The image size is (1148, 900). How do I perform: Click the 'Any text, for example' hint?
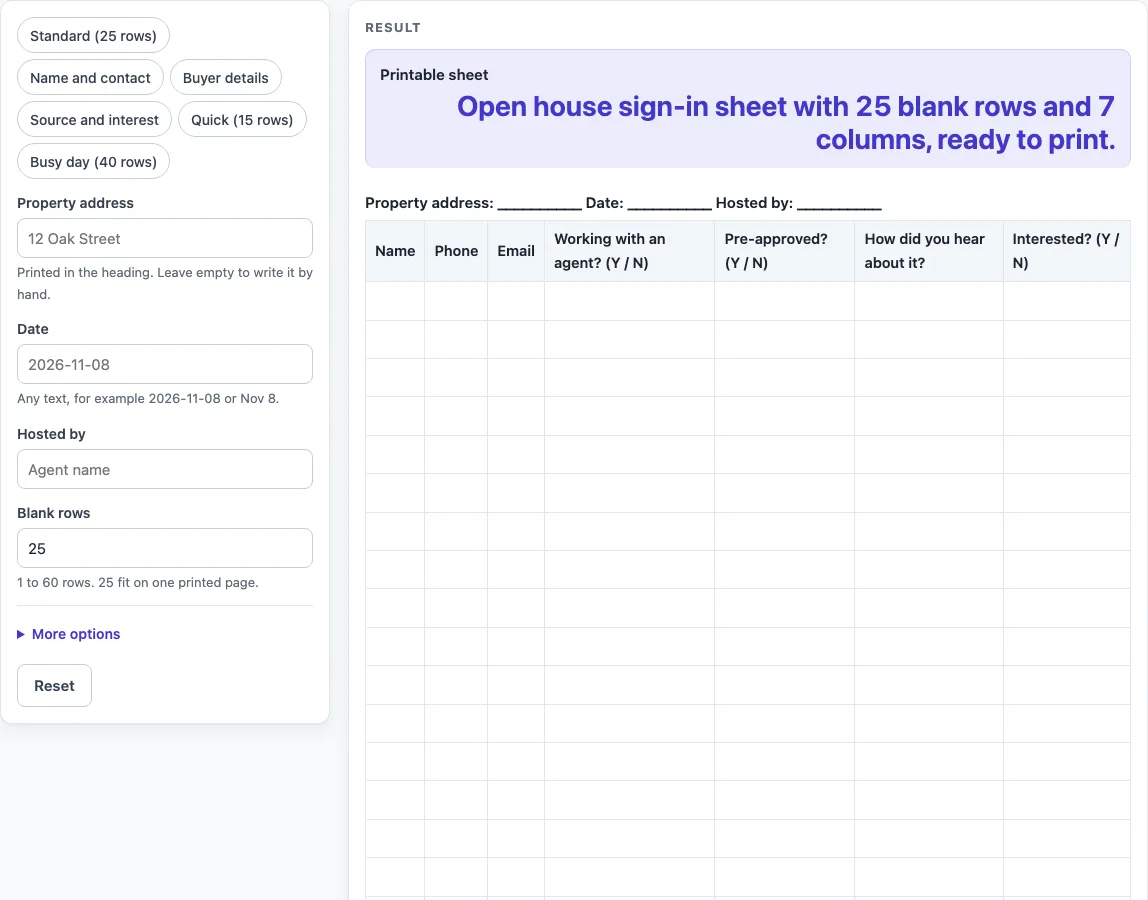click(x=148, y=398)
